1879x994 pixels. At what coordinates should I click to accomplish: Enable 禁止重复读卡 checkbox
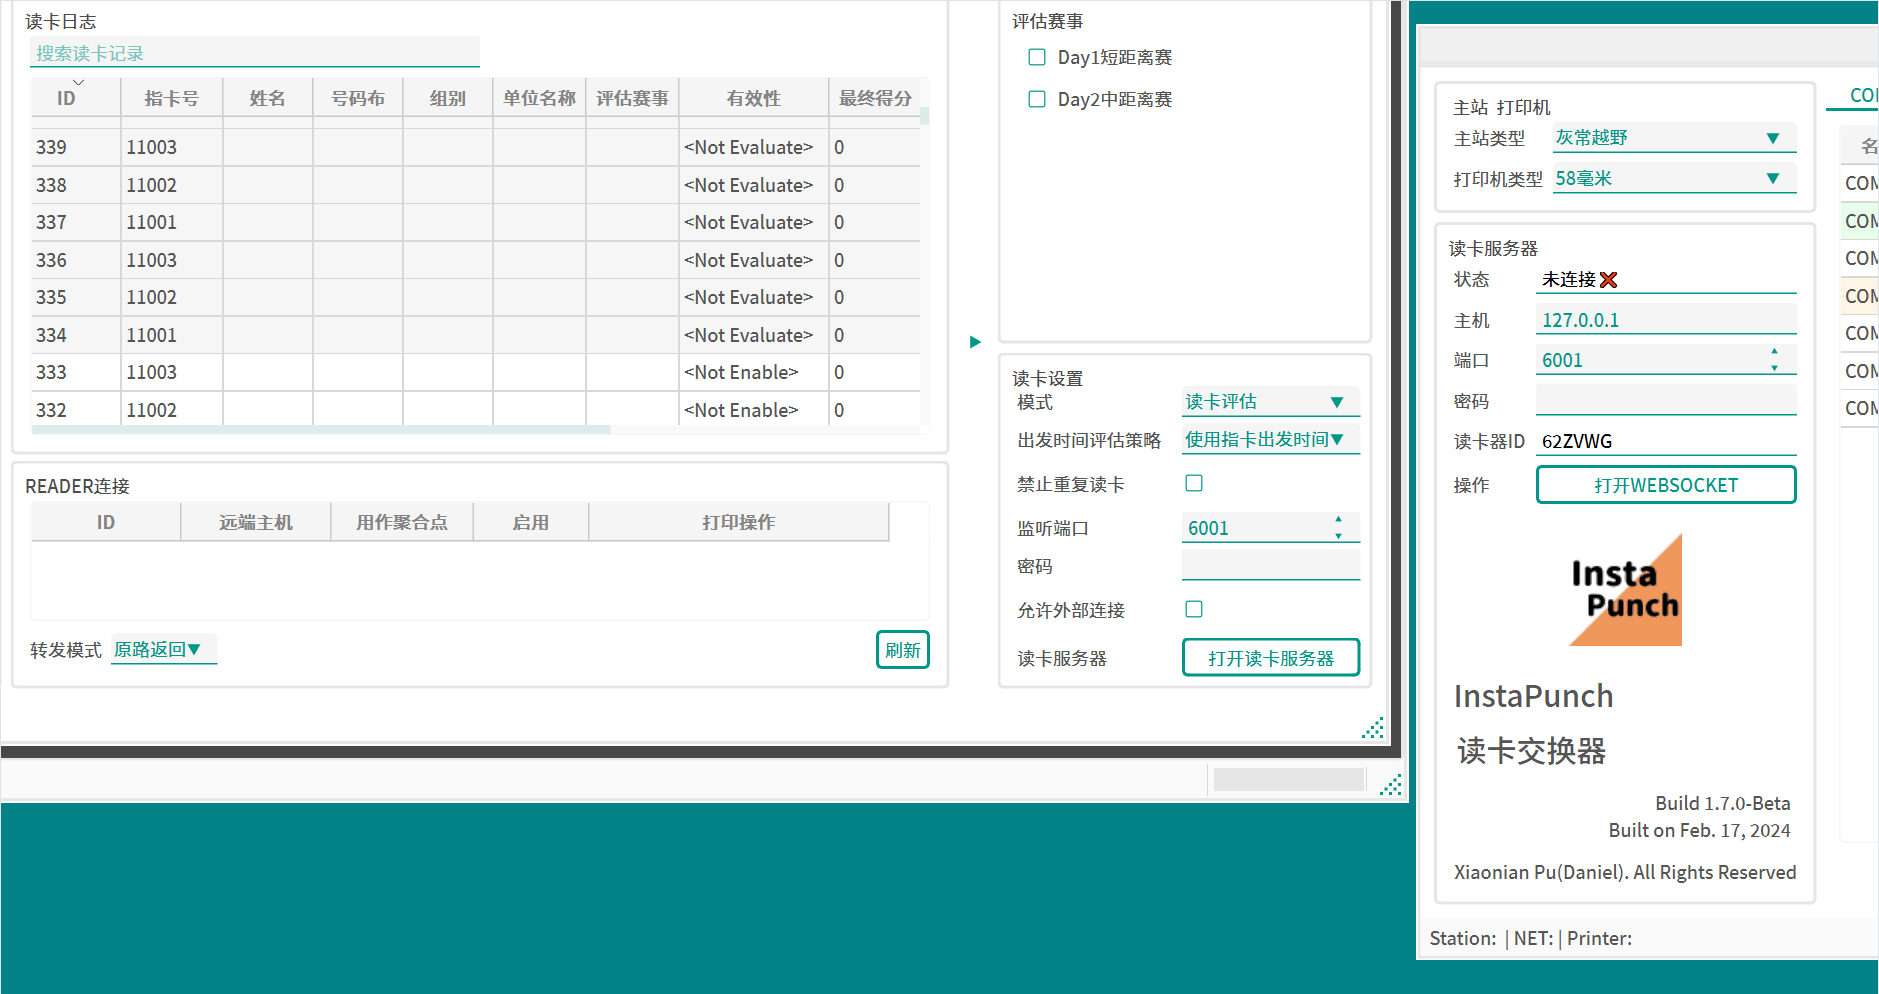click(1194, 484)
